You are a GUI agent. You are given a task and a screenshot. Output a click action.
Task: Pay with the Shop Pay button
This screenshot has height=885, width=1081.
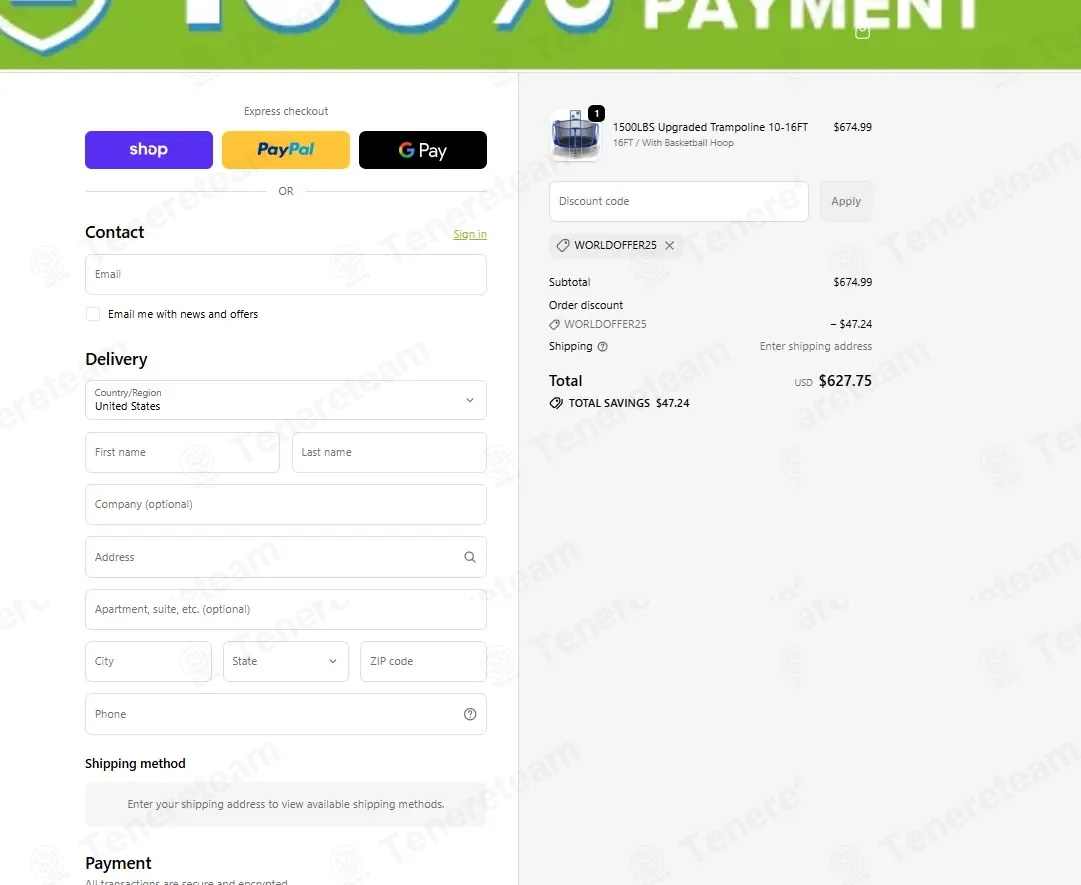[148, 150]
